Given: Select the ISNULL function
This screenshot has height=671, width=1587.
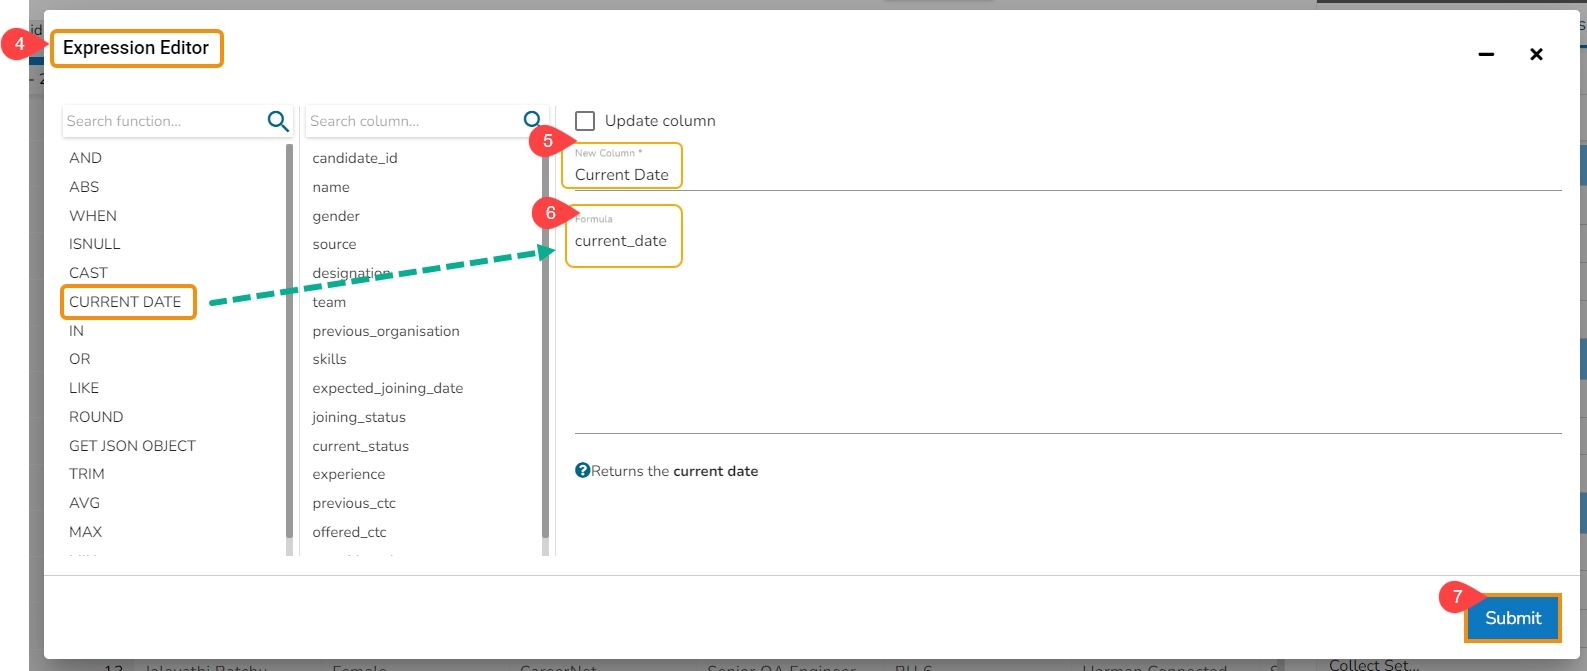Looking at the screenshot, I should (x=95, y=244).
